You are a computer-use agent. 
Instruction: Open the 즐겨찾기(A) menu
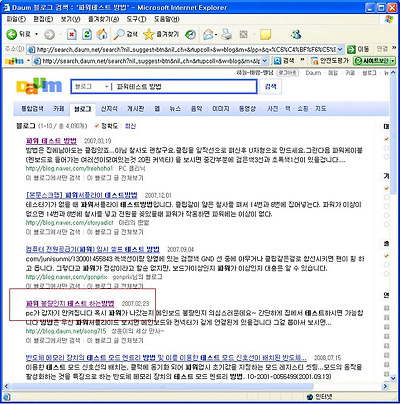103,19
